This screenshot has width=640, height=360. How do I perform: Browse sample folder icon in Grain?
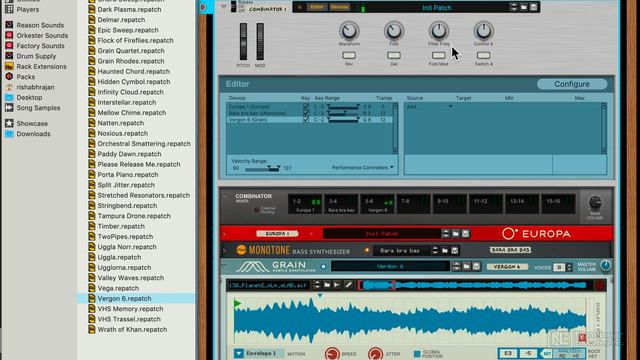click(x=327, y=285)
